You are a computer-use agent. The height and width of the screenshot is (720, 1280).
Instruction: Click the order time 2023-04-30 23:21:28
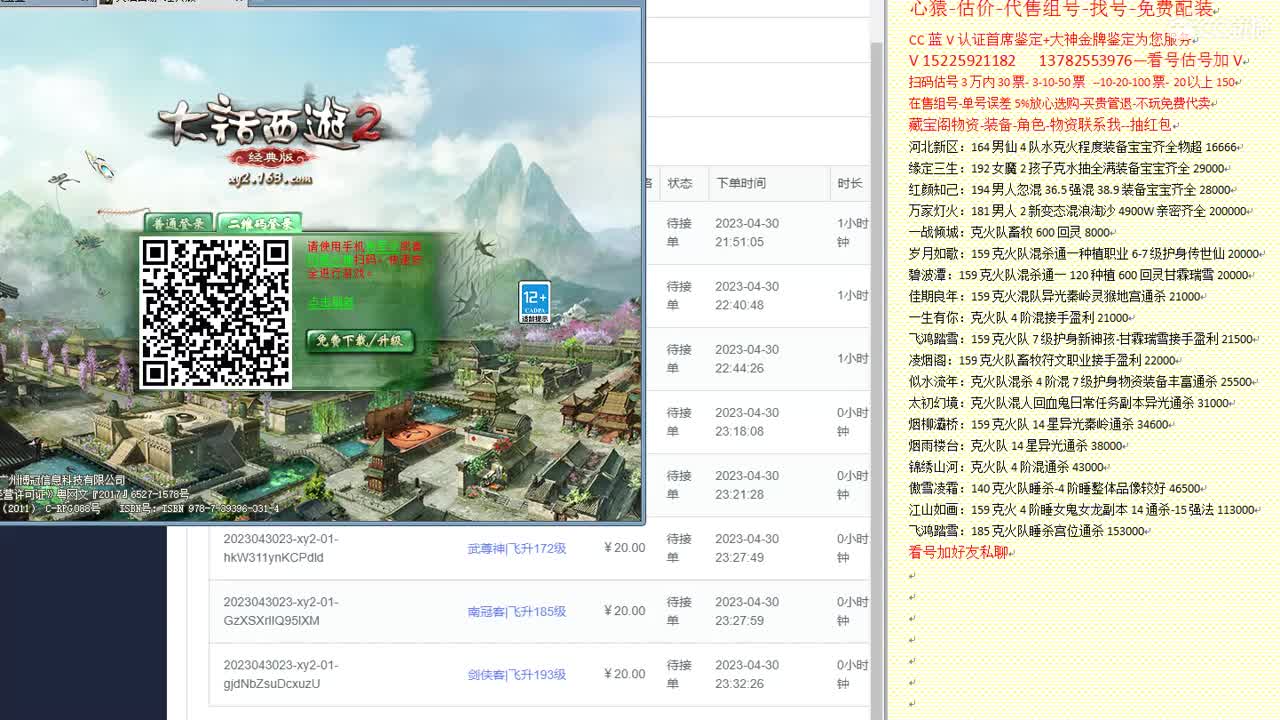click(747, 484)
